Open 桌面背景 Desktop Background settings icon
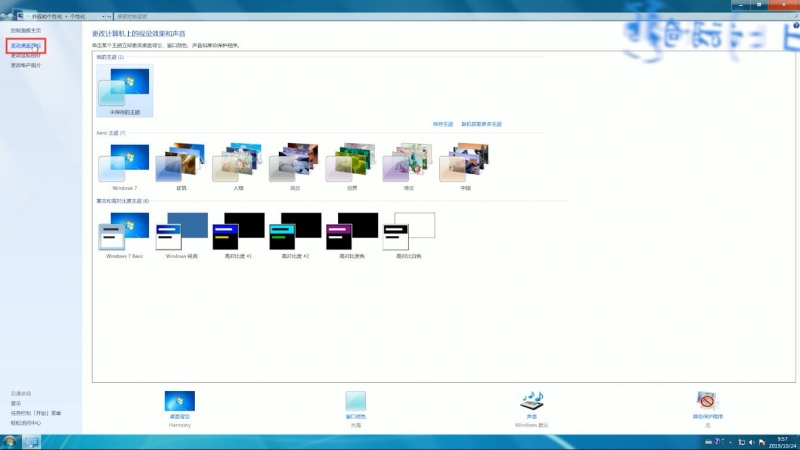This screenshot has width=800, height=450. [x=180, y=401]
